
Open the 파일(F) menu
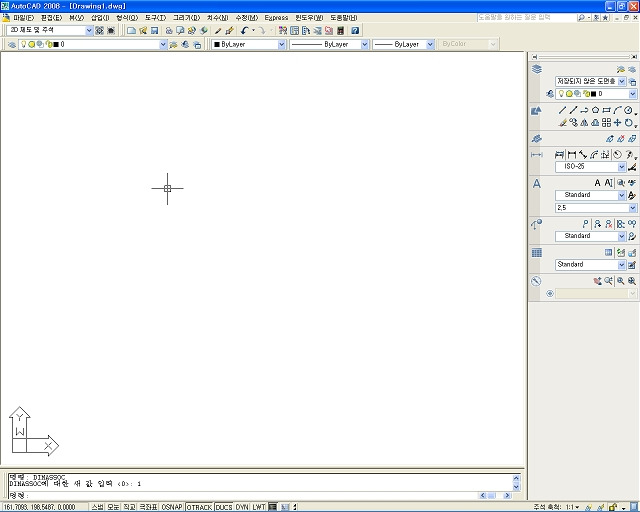click(x=24, y=18)
